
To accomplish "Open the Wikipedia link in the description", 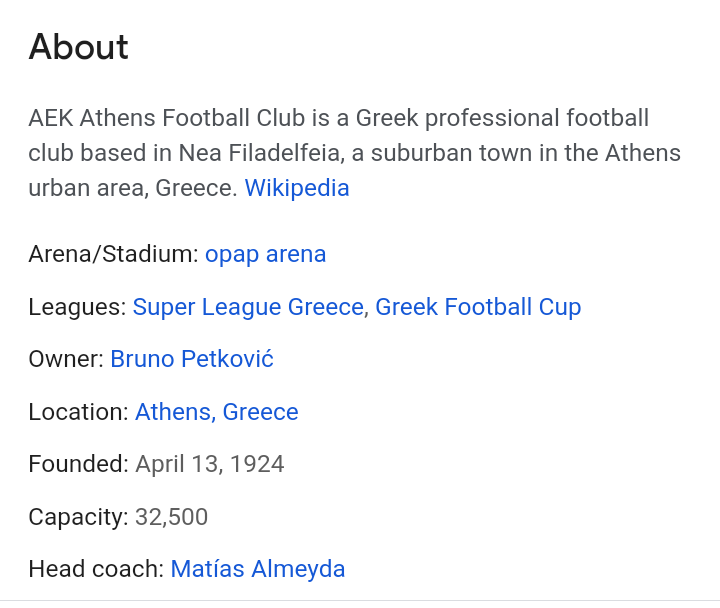I will 297,188.
